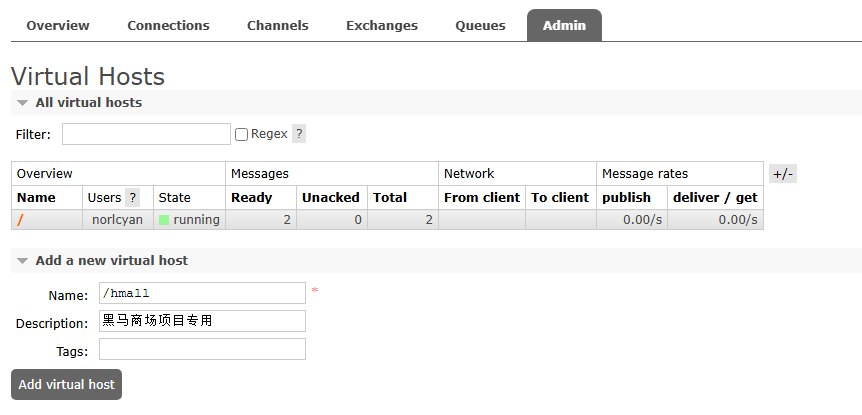The width and height of the screenshot is (862, 415).
Task: Collapse the Add a new virtual host section
Action: tap(112, 261)
